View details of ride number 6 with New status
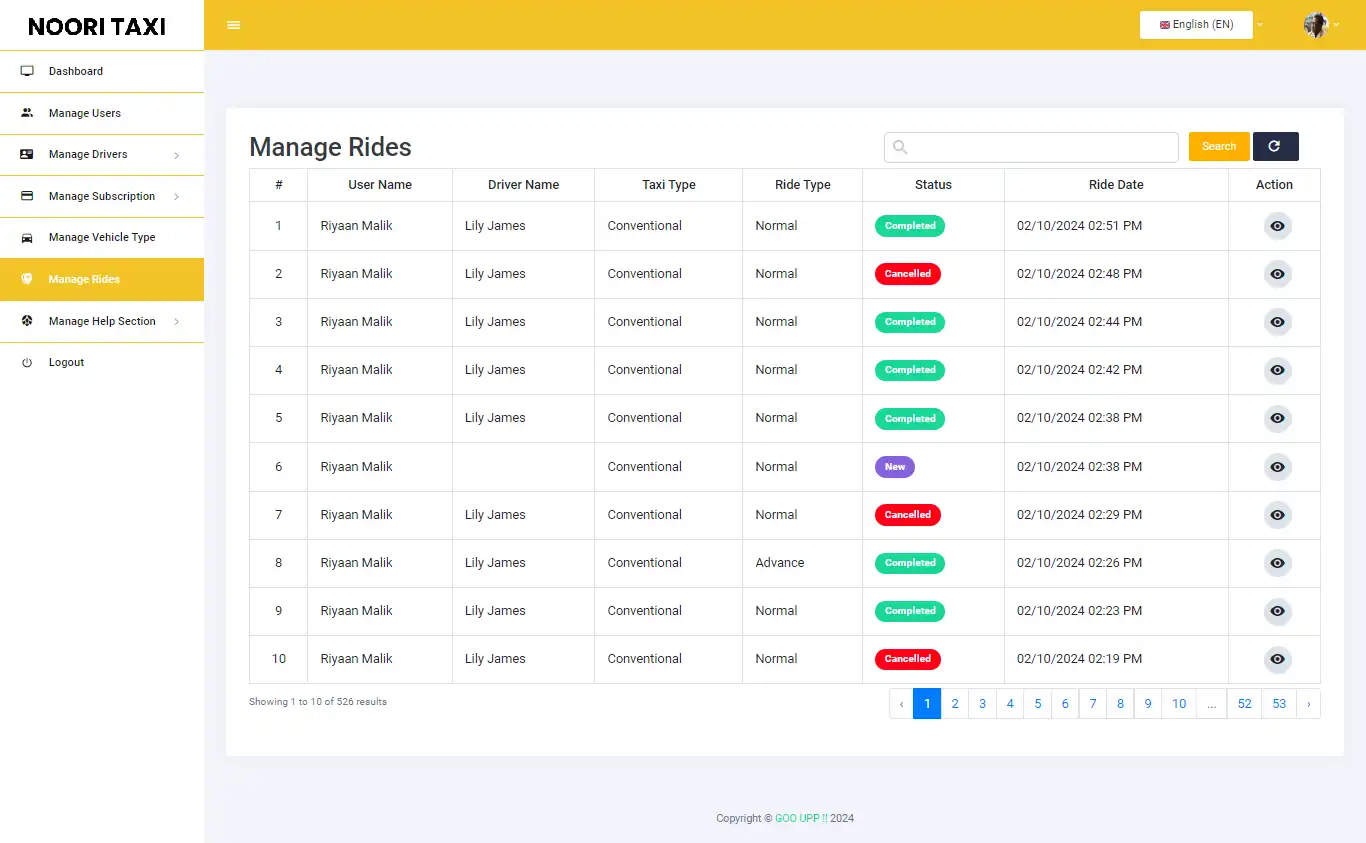Viewport: 1366px width, 843px height. point(1277,467)
